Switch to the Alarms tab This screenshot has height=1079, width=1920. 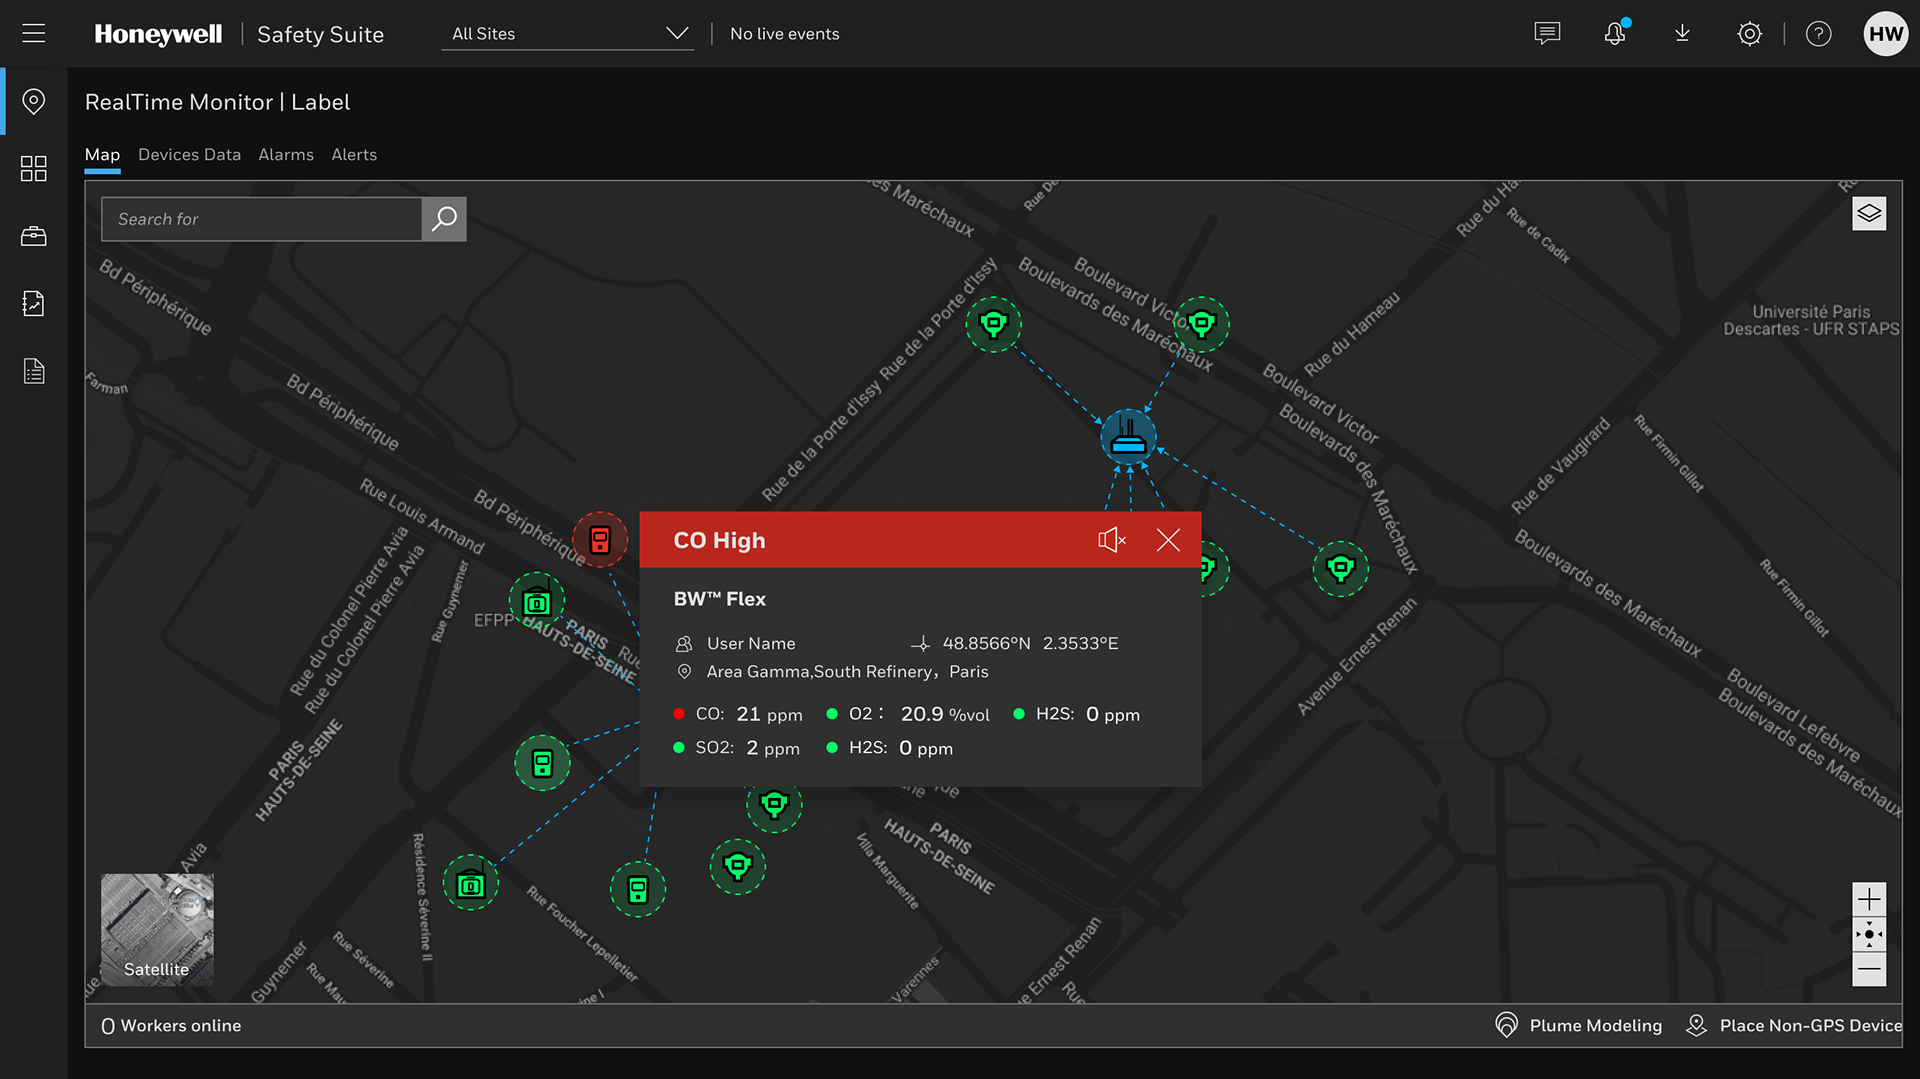pyautogui.click(x=286, y=155)
